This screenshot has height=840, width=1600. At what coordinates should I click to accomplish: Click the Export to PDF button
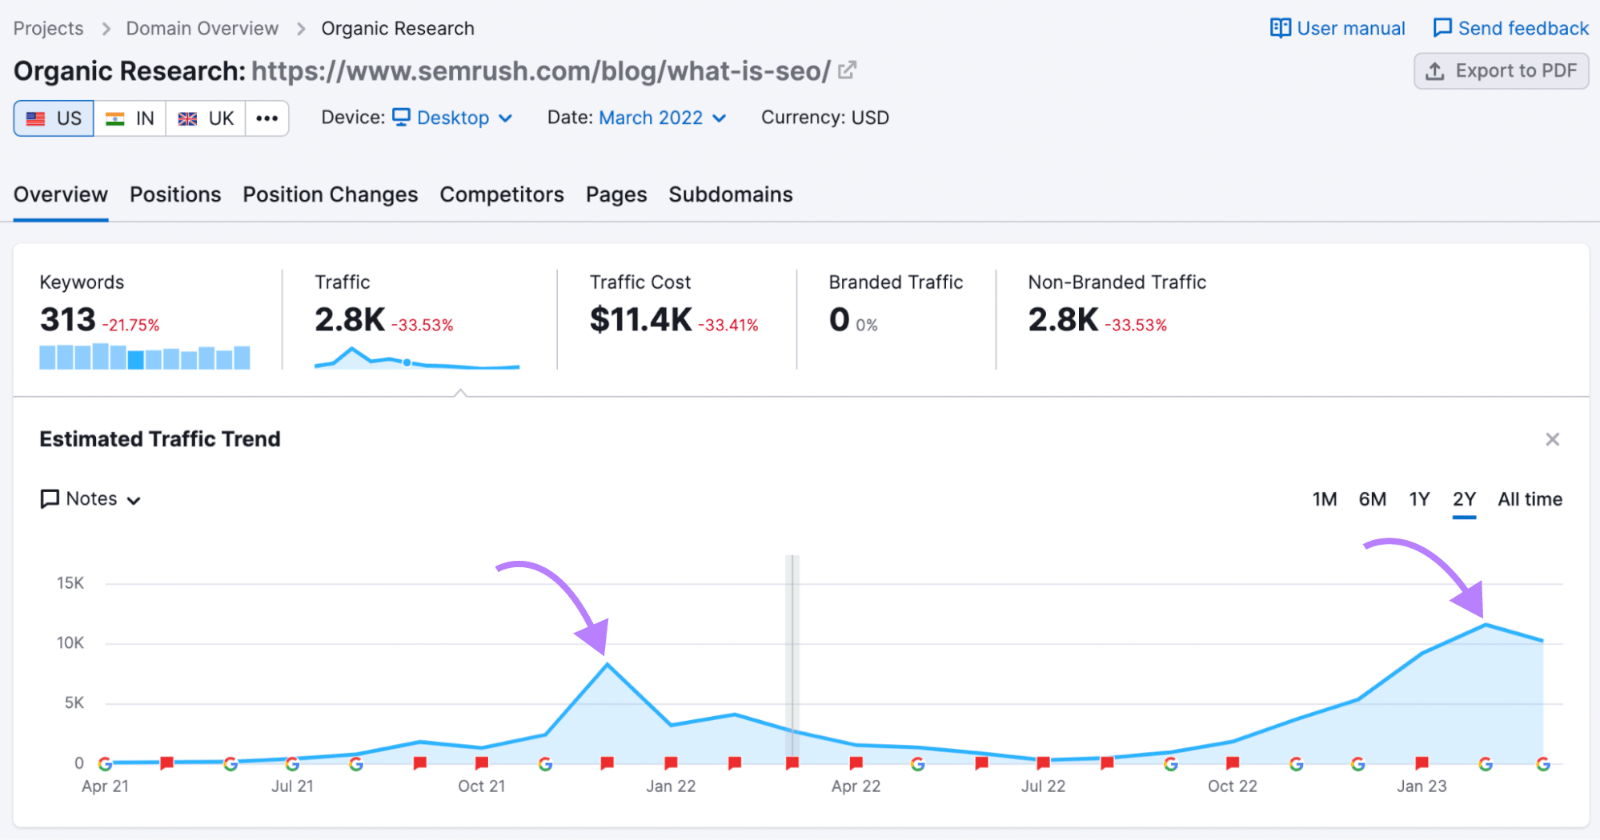(1501, 71)
